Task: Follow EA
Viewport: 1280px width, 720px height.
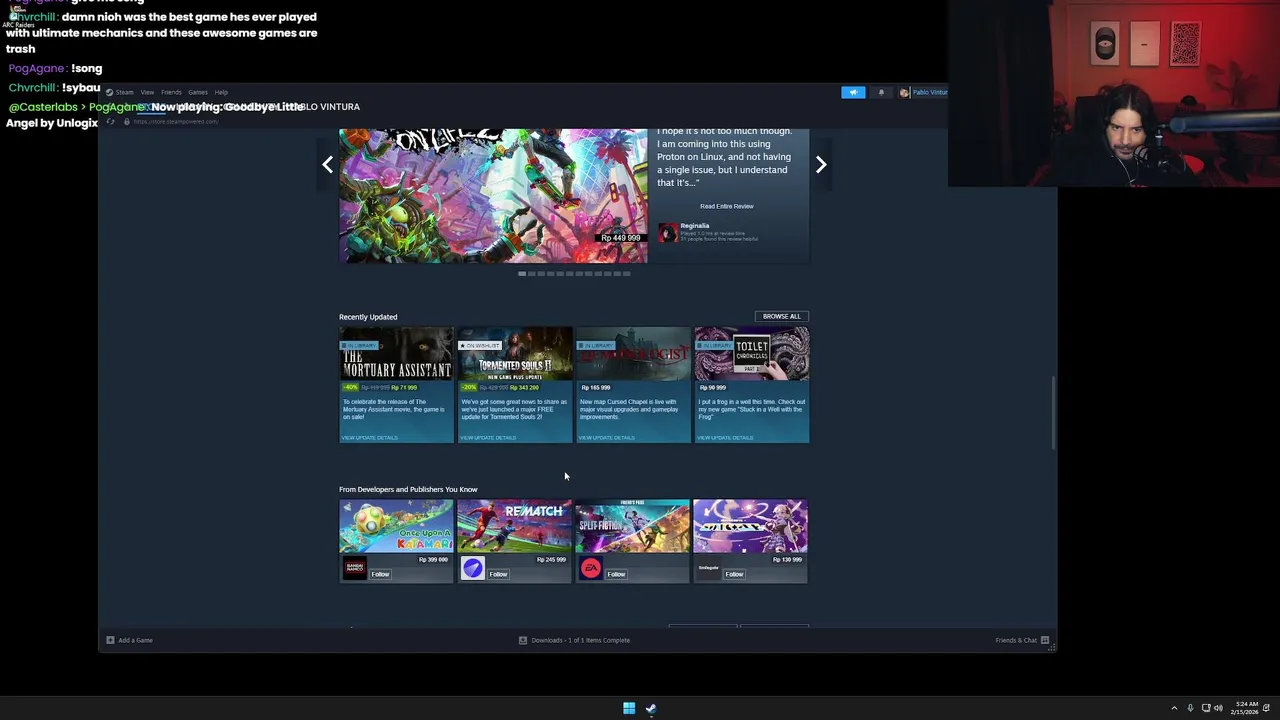Action: [x=616, y=574]
